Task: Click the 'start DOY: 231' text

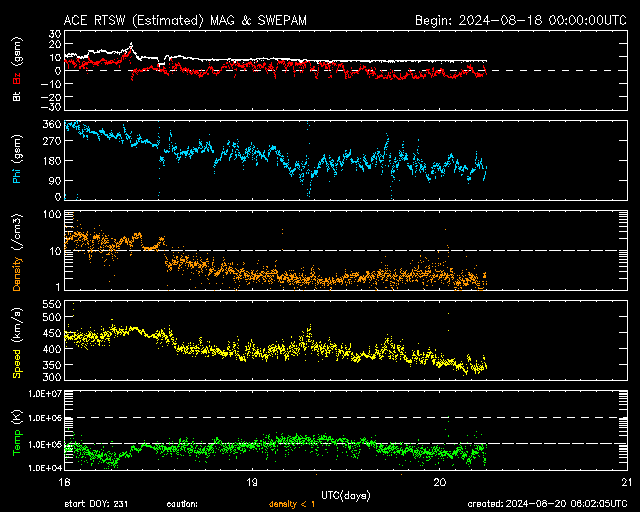Action: 96,504
